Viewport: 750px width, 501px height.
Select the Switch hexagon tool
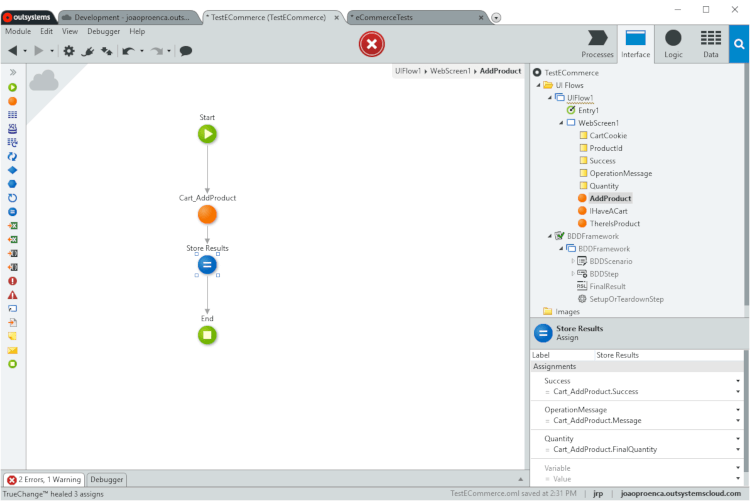coord(12,184)
